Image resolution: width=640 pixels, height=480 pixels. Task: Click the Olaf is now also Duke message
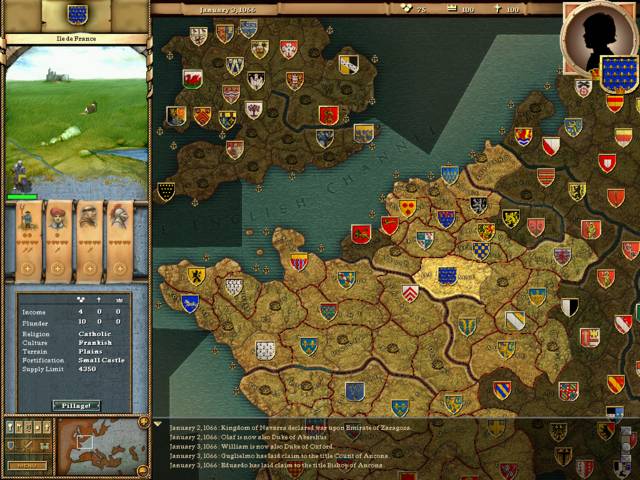click(x=248, y=437)
